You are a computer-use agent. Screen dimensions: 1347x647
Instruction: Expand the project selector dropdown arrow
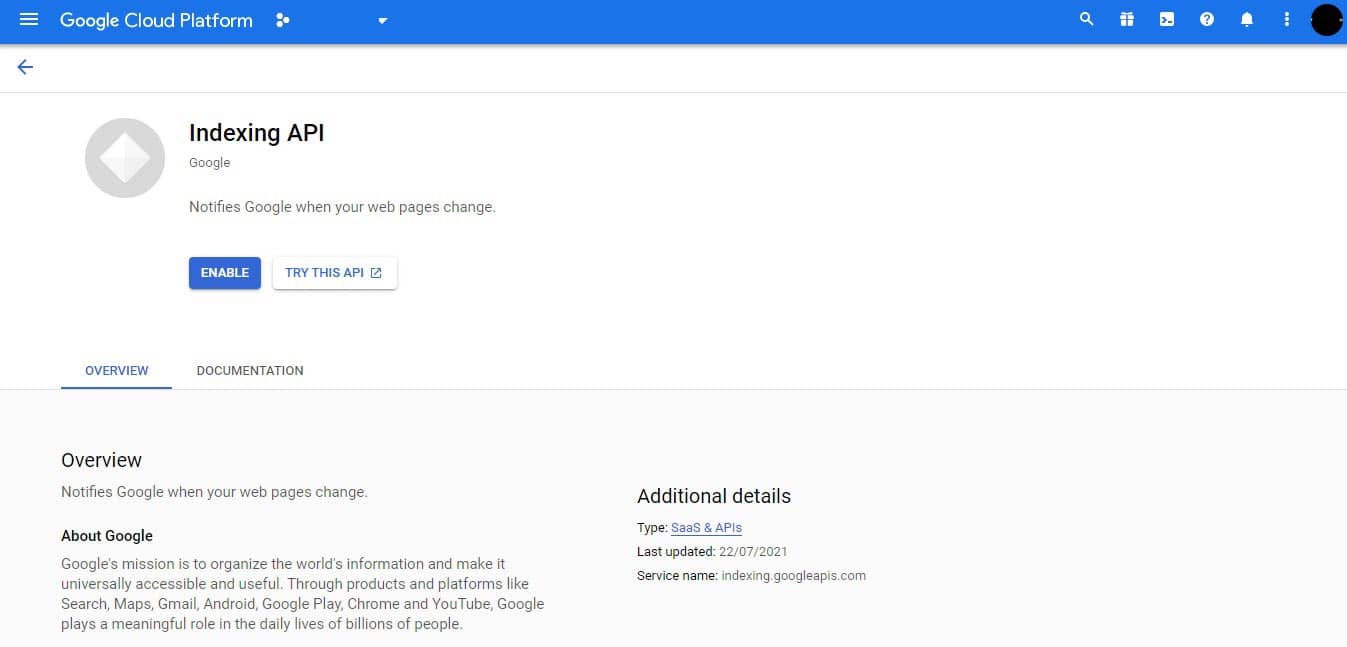click(x=382, y=21)
